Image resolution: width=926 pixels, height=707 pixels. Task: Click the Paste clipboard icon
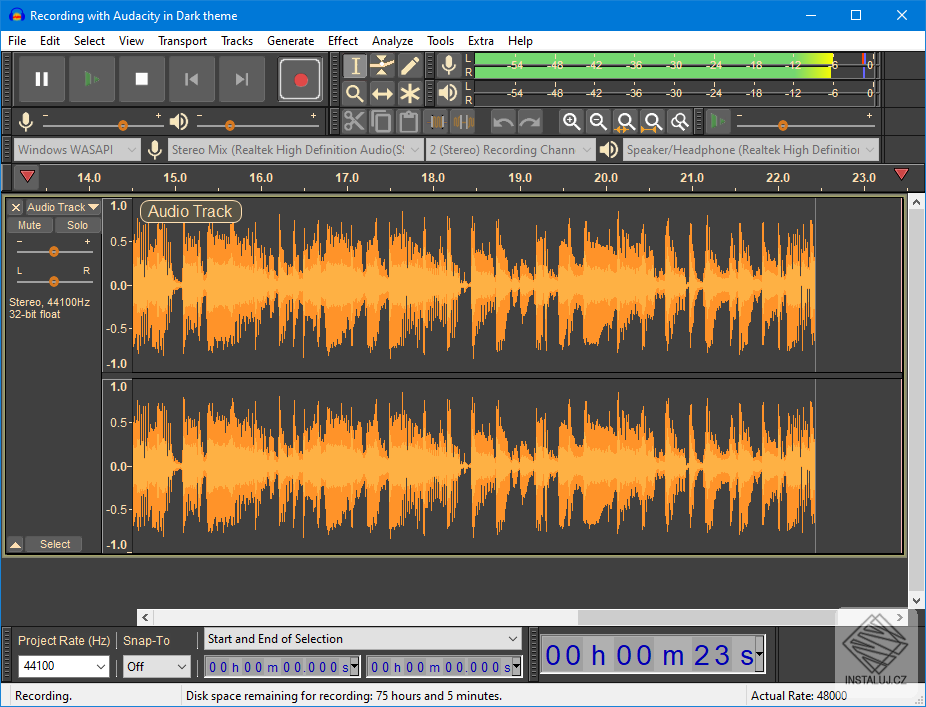[x=409, y=122]
